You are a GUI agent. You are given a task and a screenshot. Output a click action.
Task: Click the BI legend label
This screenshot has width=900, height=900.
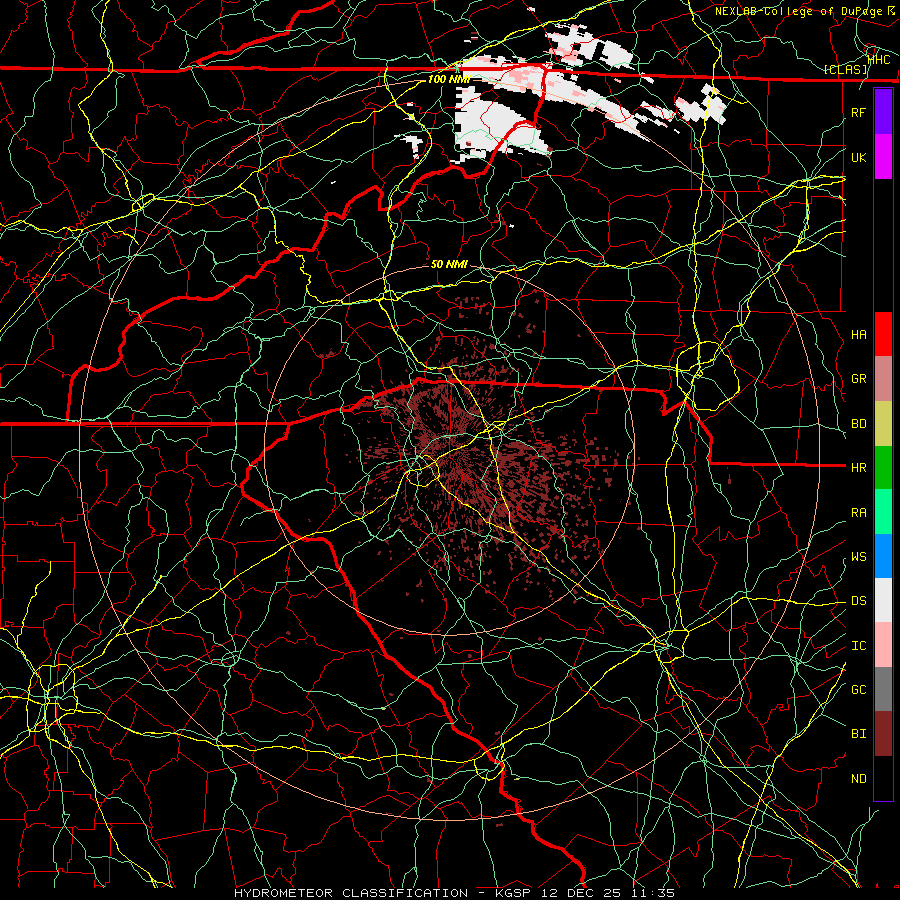(x=858, y=734)
